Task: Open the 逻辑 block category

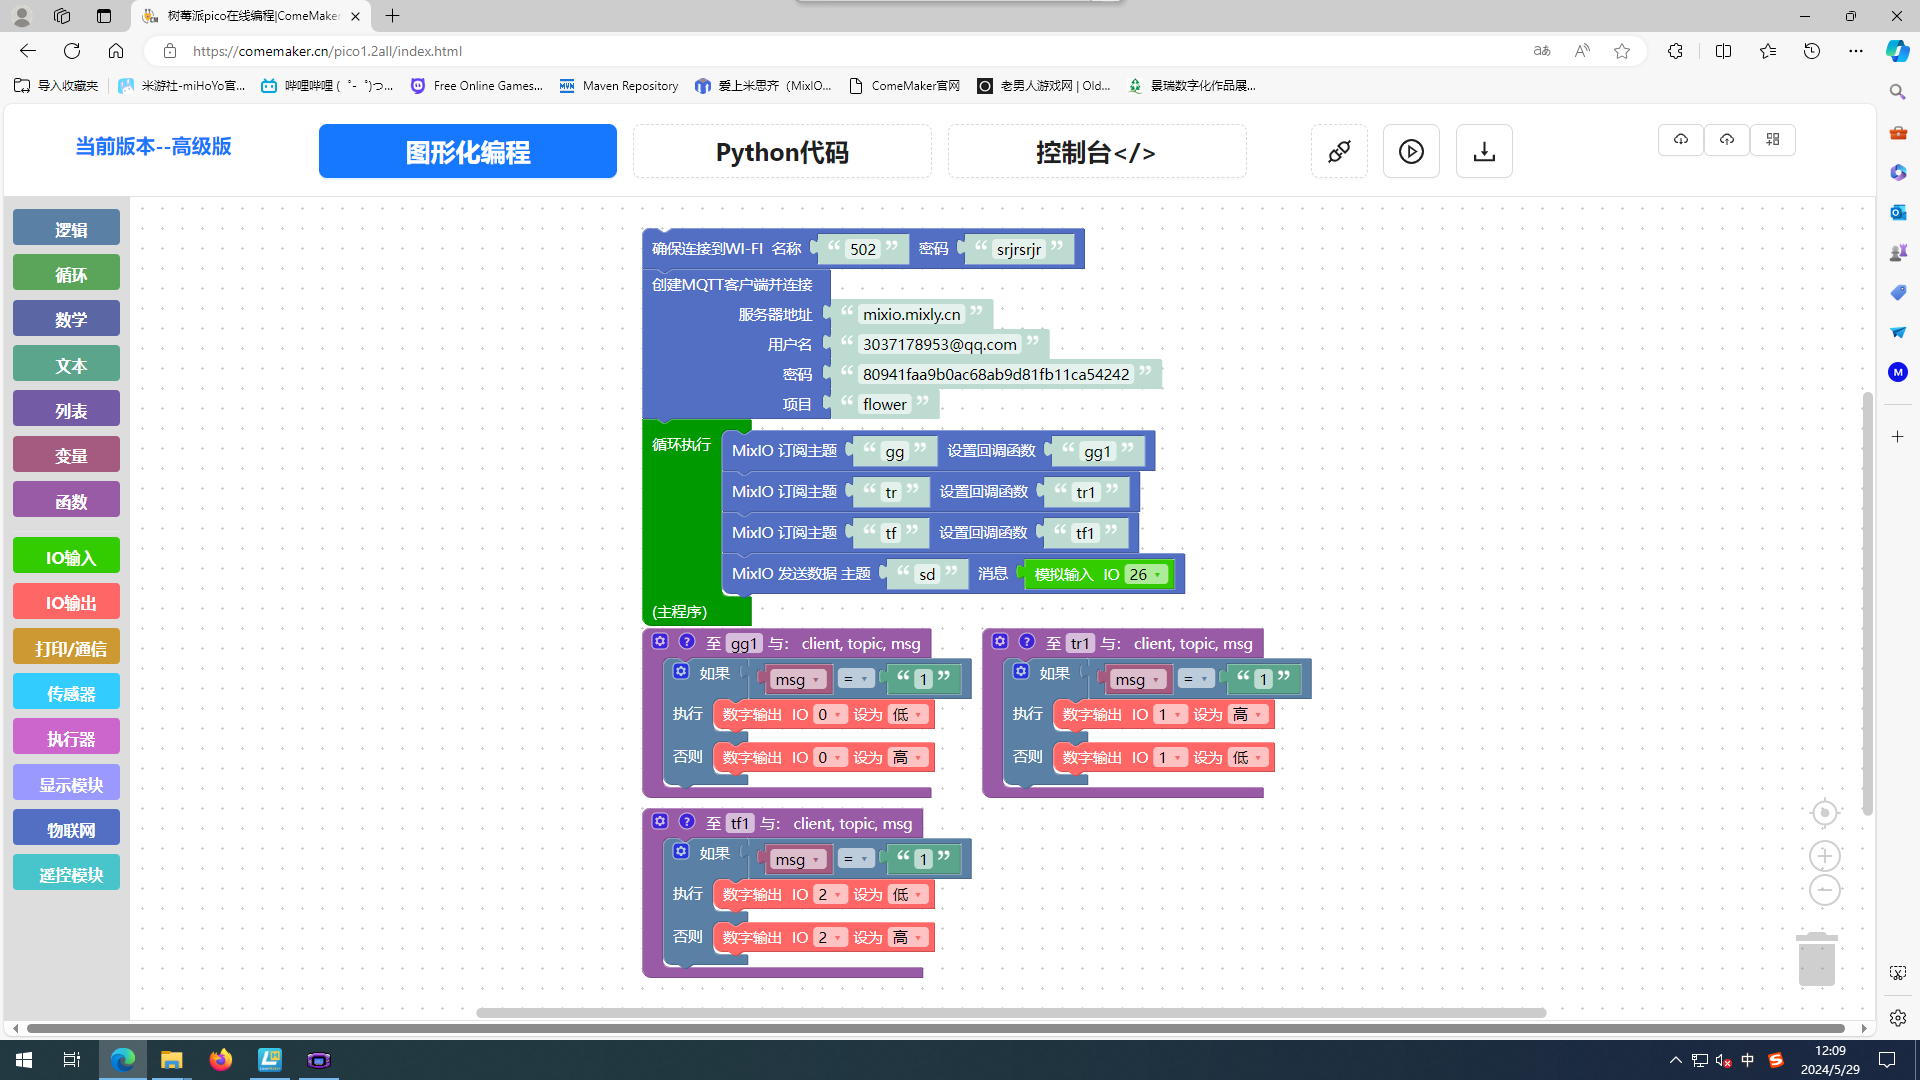Action: 66,229
